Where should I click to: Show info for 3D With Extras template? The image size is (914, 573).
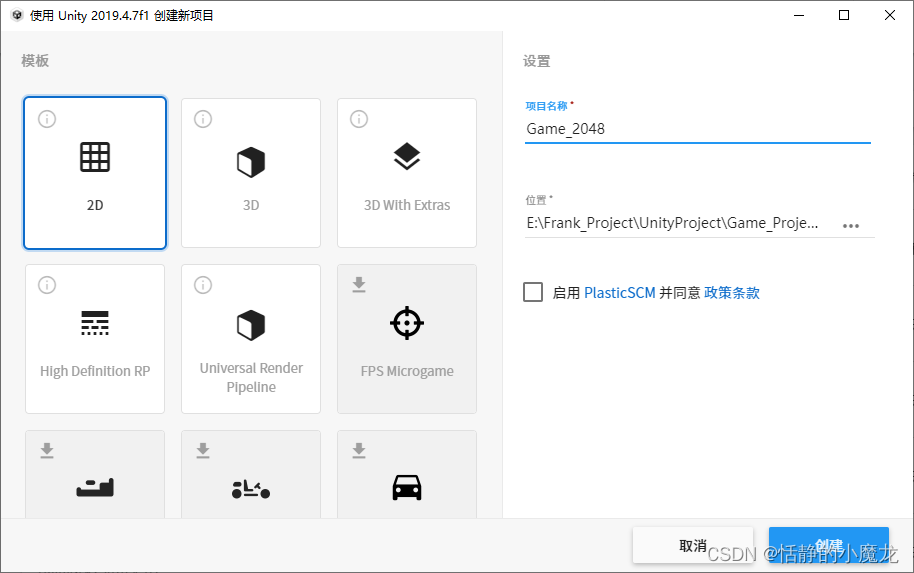point(359,119)
